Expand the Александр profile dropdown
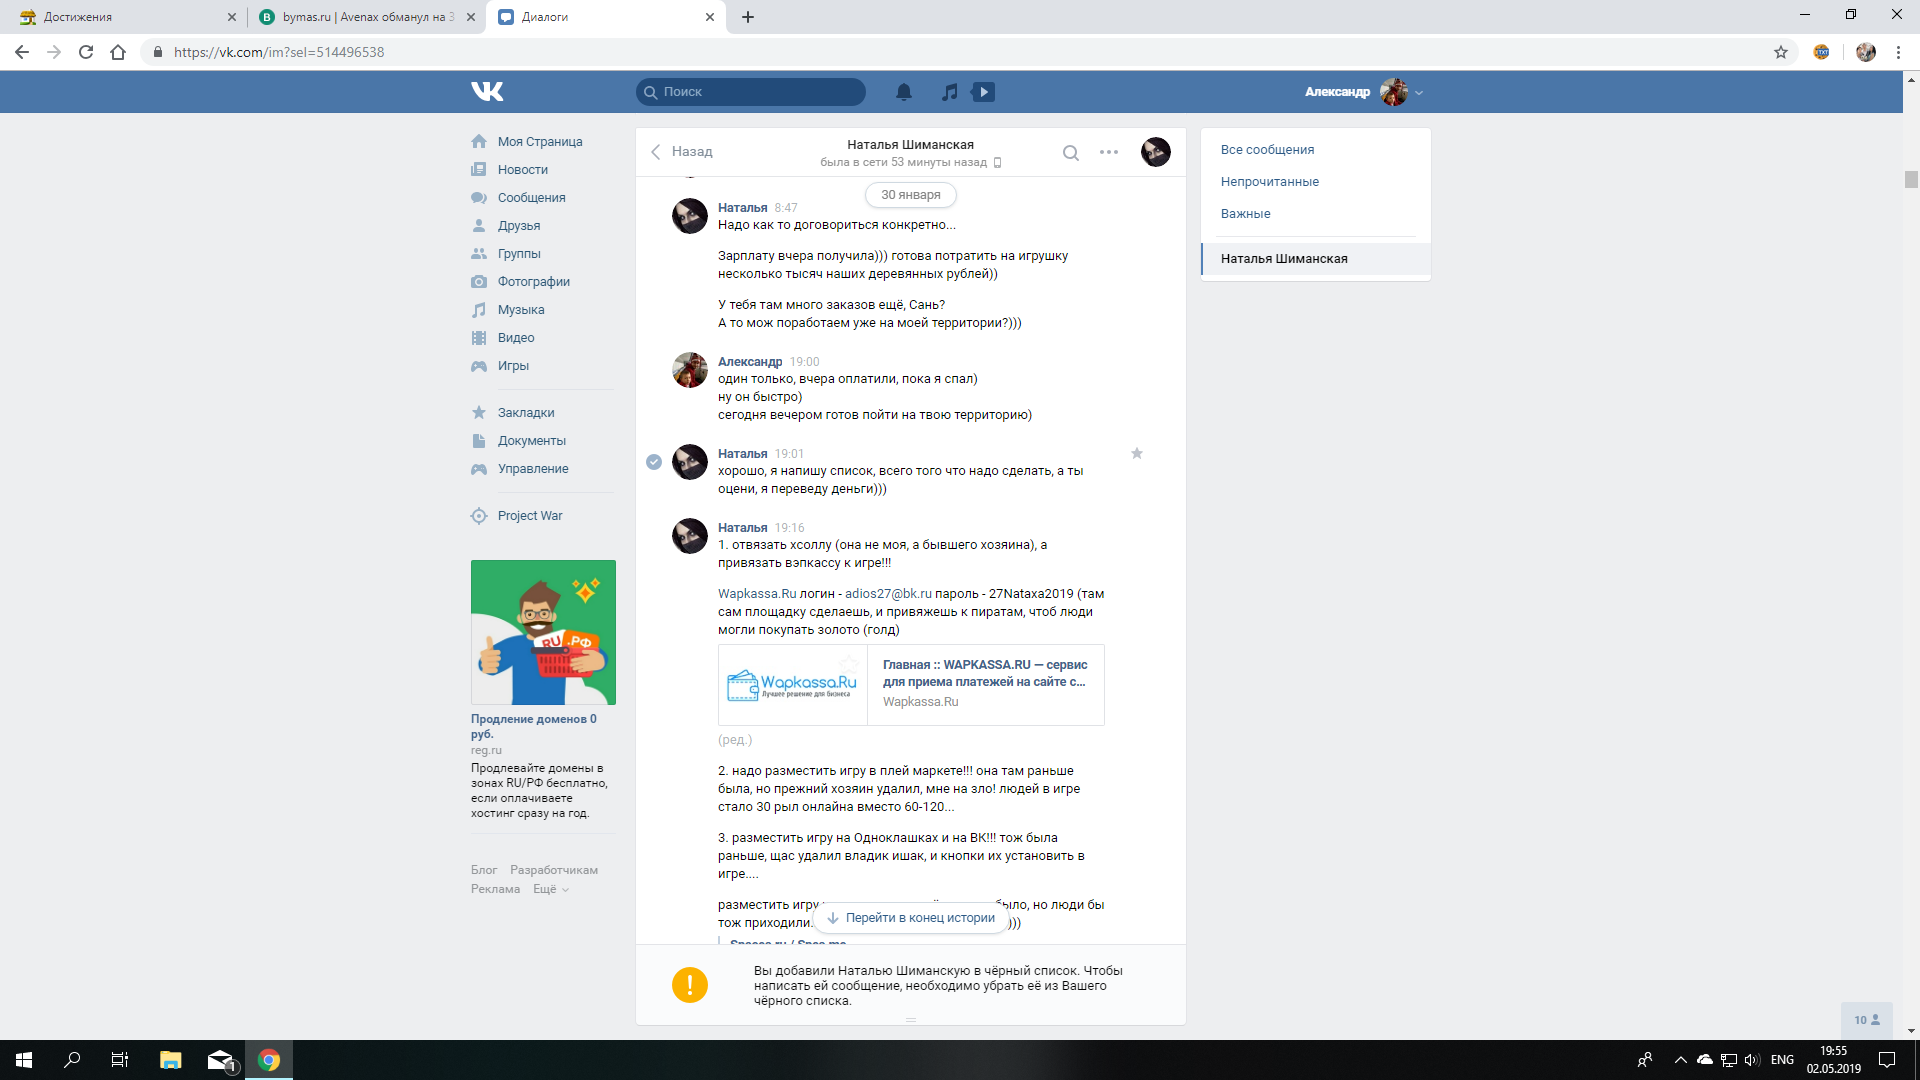Screen dimensions: 1920x1080 [1419, 93]
